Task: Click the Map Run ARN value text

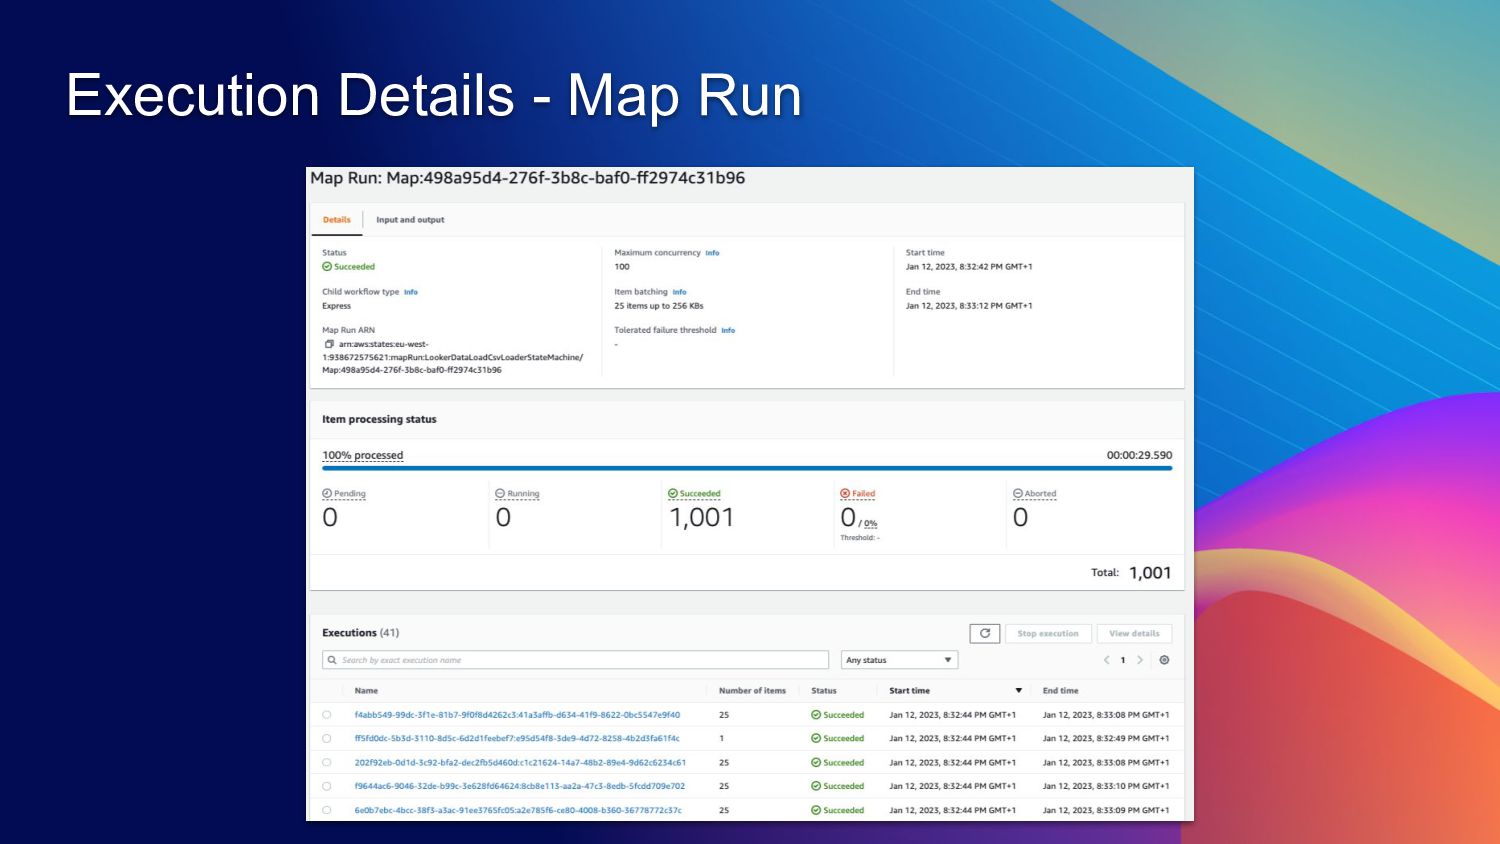Action: pos(452,357)
